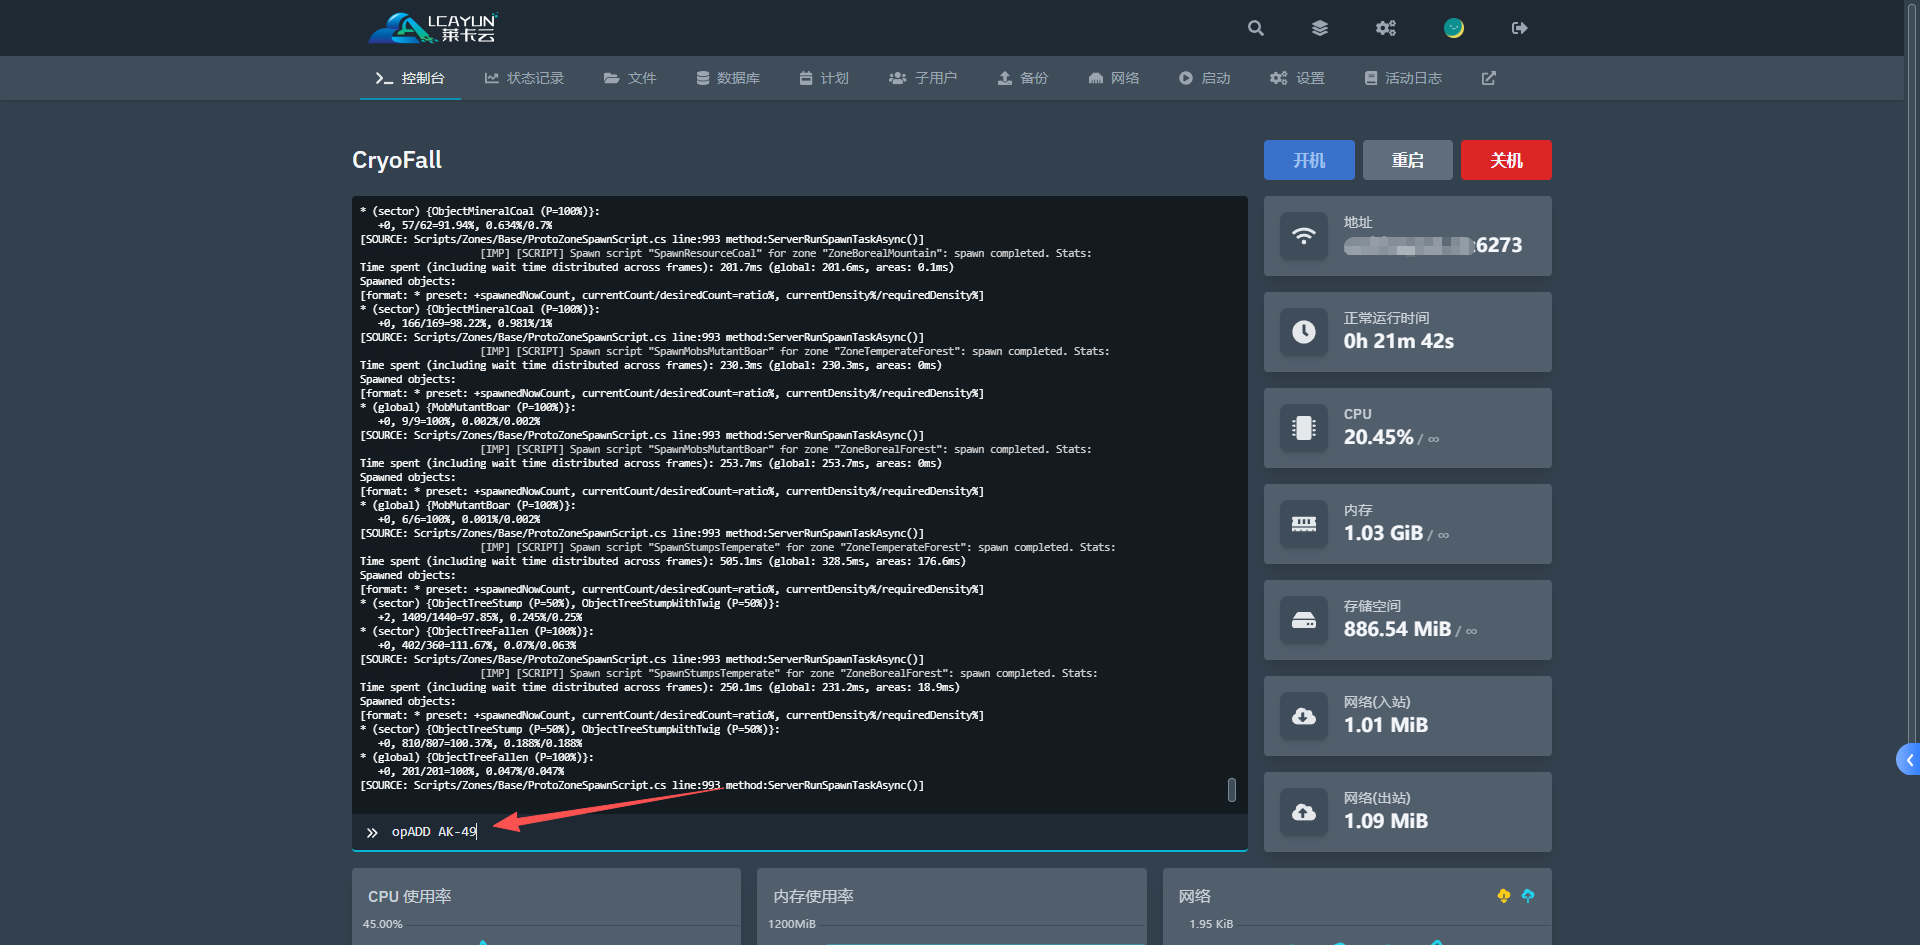Expand the blue side panel chevron
This screenshot has height=945, width=1920.
tap(1908, 760)
